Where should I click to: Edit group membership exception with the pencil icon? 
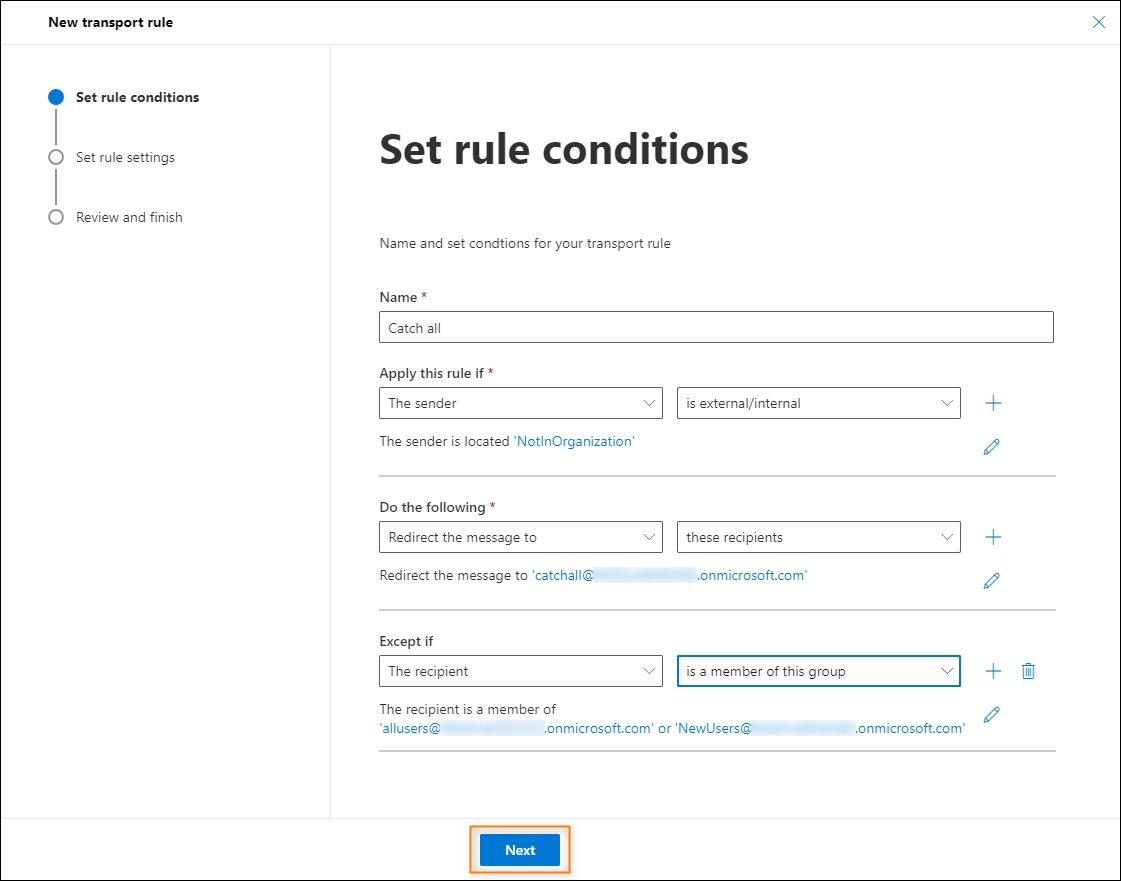click(992, 714)
